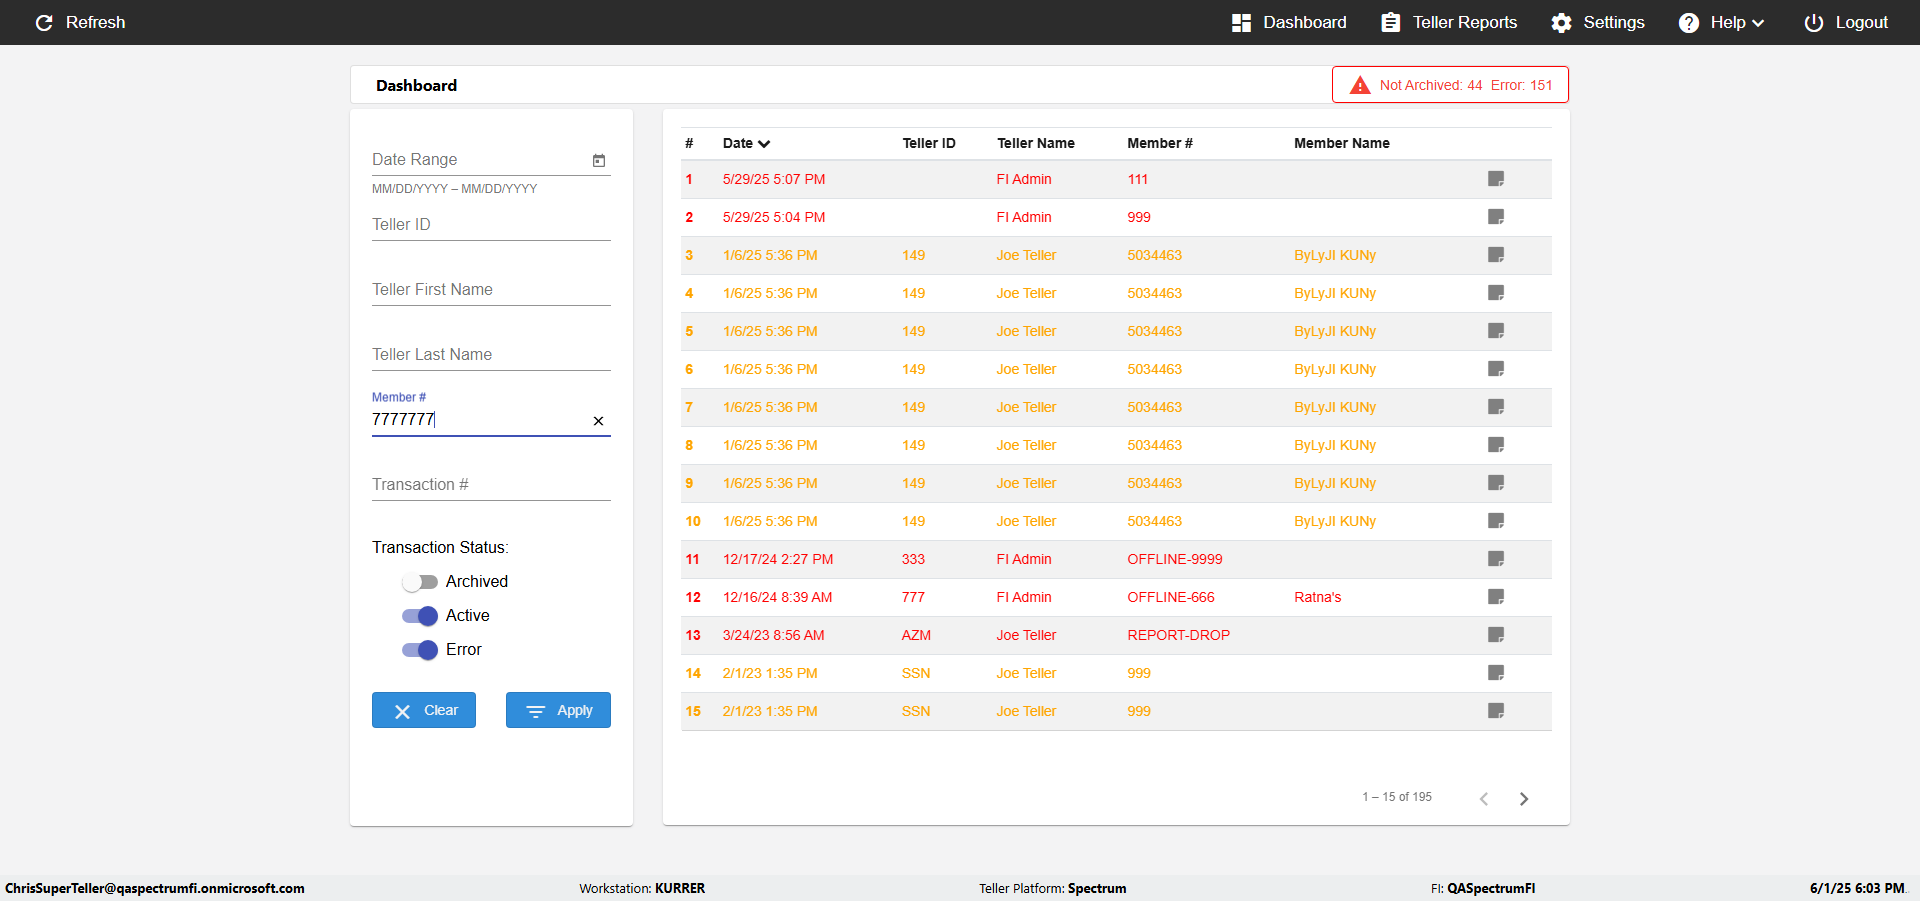Click the note icon on row 11

click(1496, 559)
